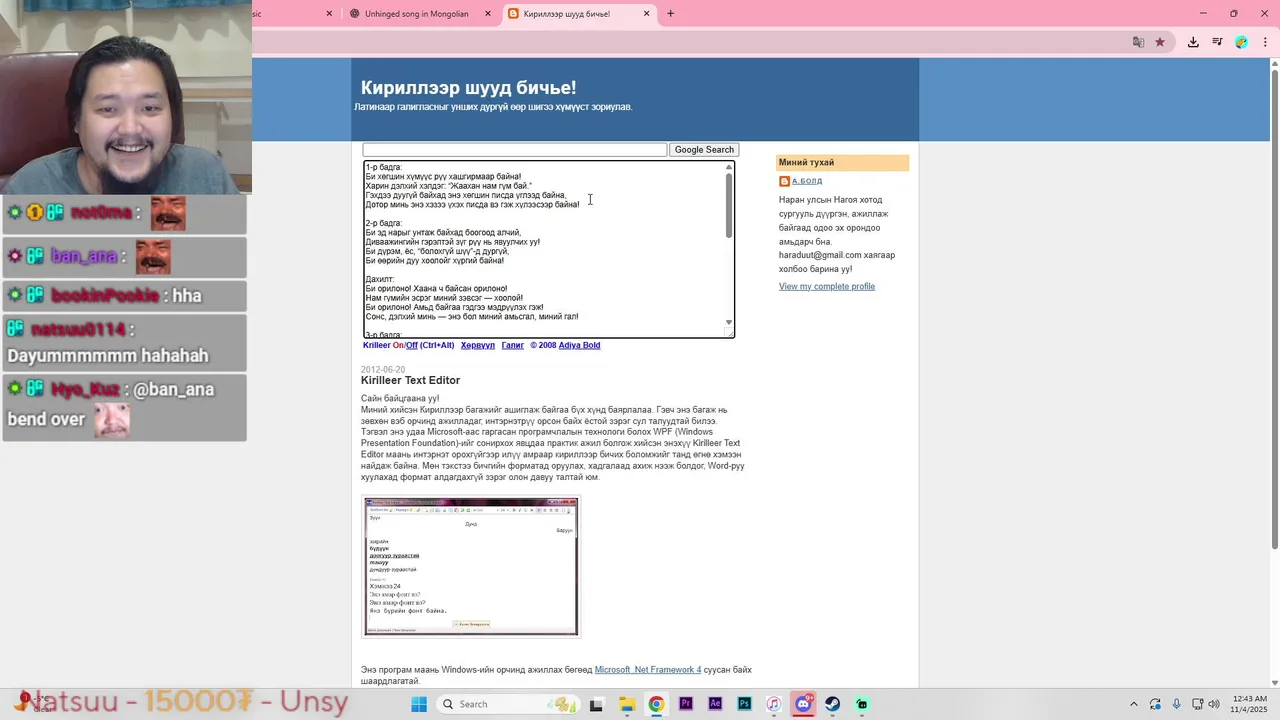Open a new tab with plus button

(x=670, y=14)
